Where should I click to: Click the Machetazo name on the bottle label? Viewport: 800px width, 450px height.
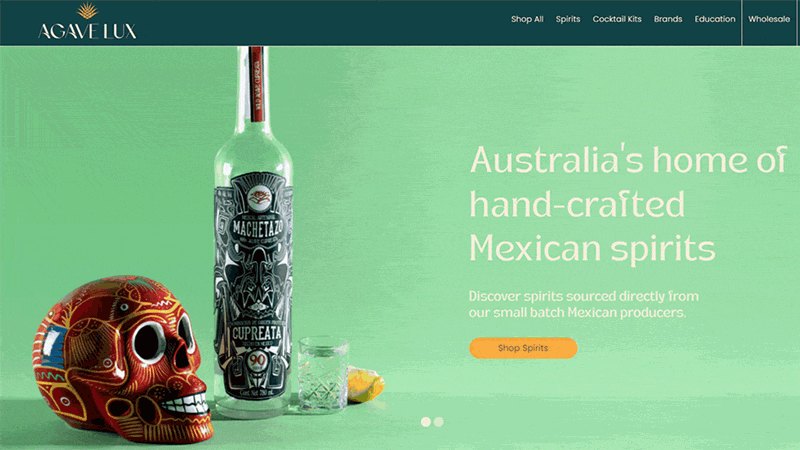[257, 227]
